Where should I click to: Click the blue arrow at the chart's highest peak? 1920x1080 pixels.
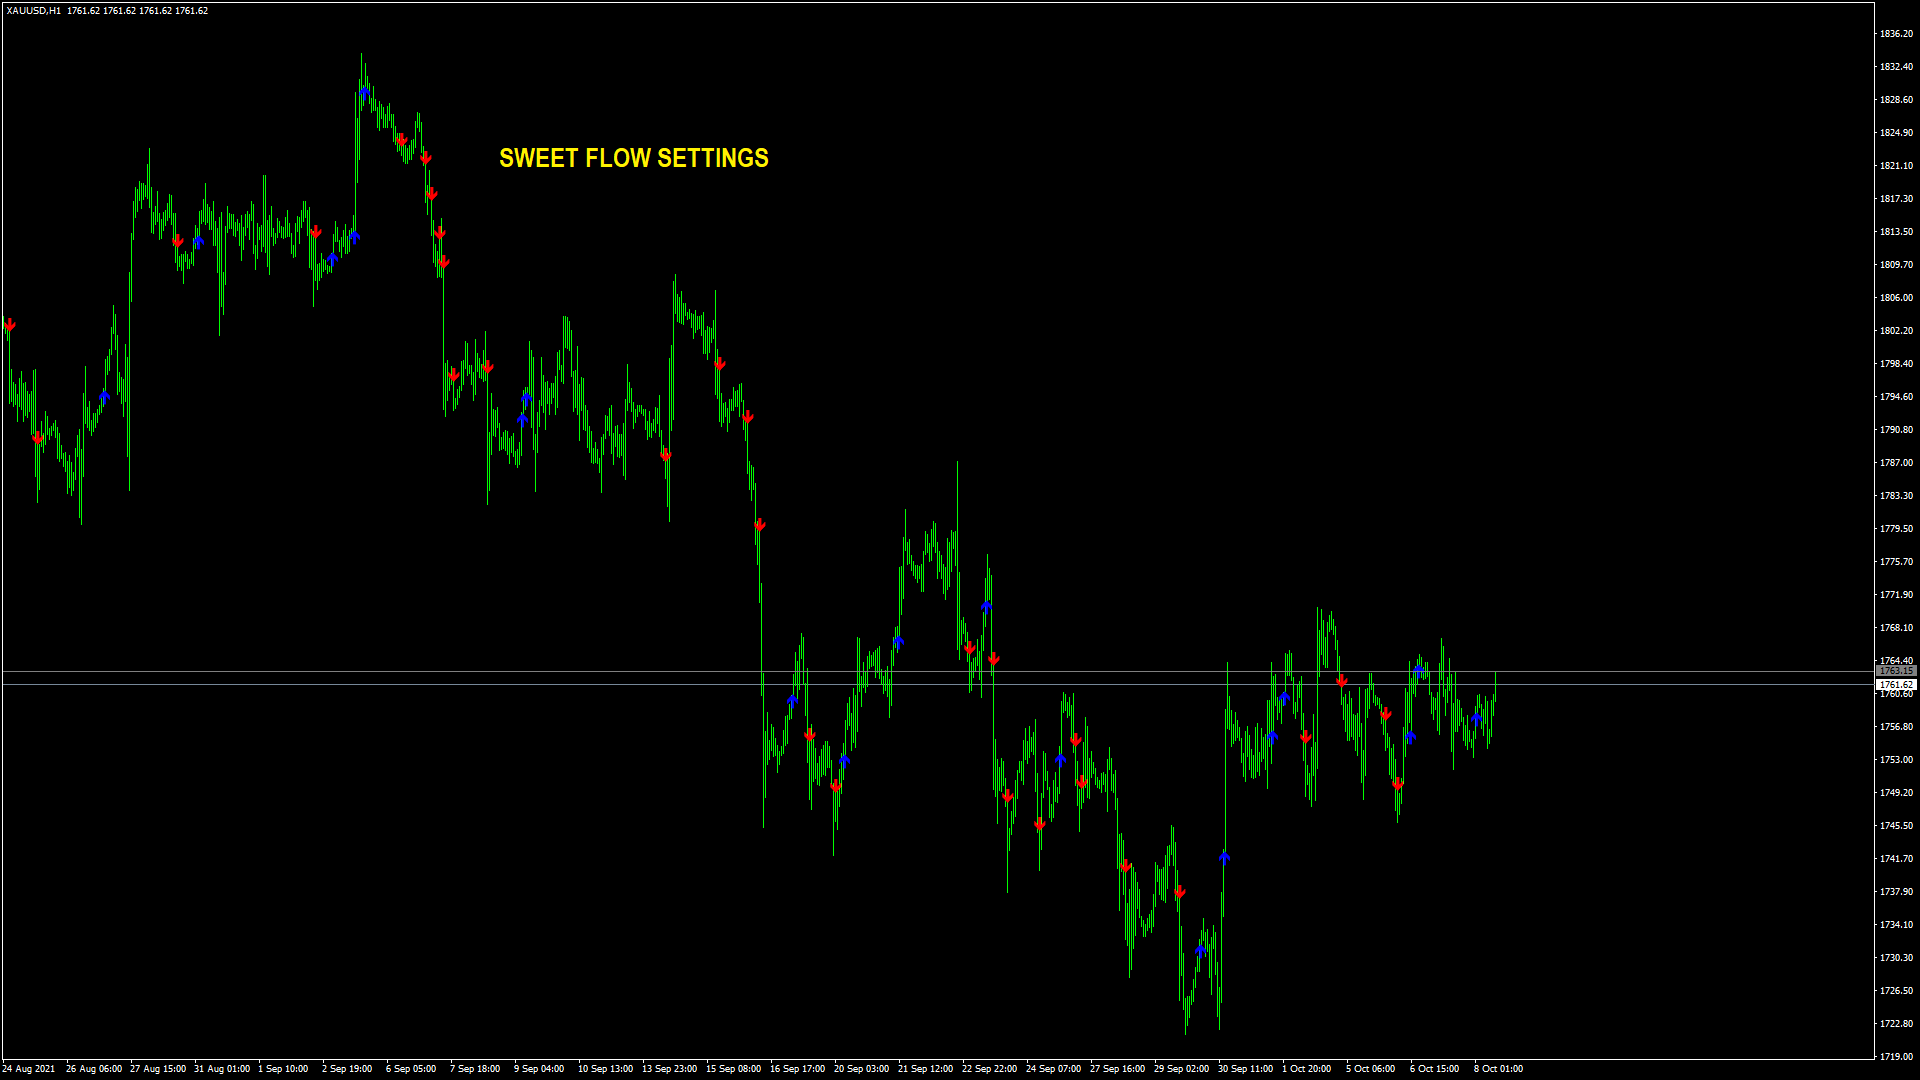(x=365, y=91)
